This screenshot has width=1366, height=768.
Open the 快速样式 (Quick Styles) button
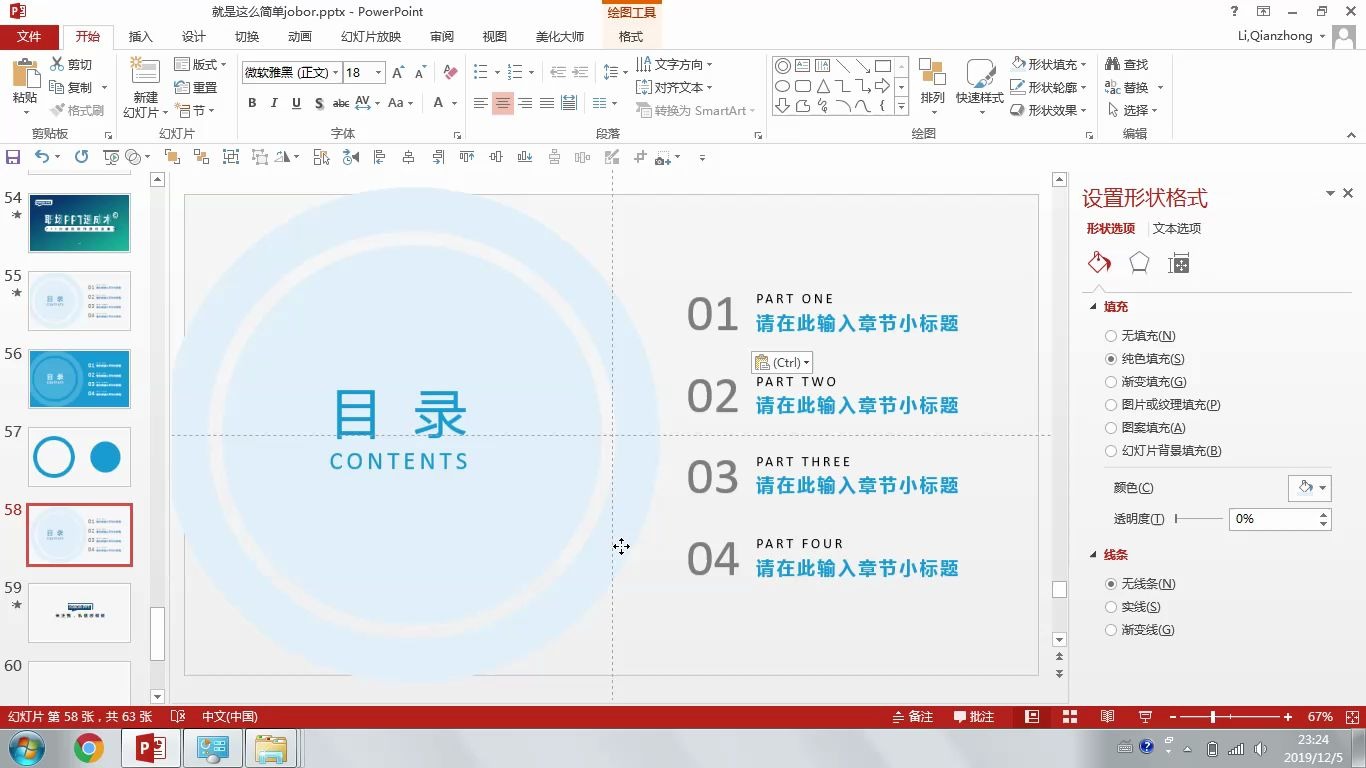tap(980, 84)
